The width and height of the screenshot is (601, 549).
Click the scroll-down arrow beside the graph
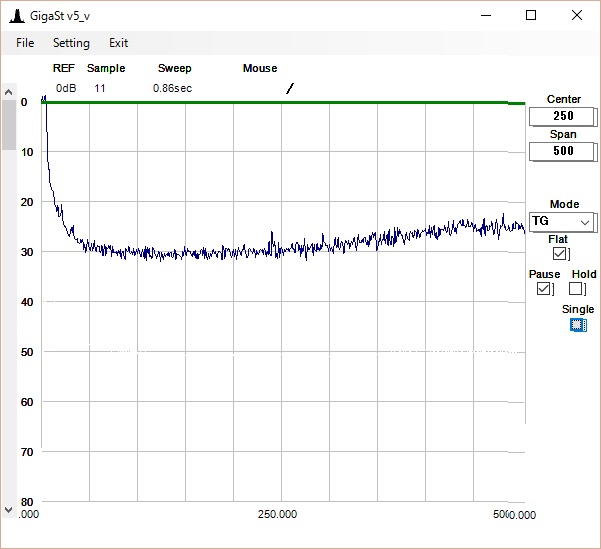(x=9, y=508)
